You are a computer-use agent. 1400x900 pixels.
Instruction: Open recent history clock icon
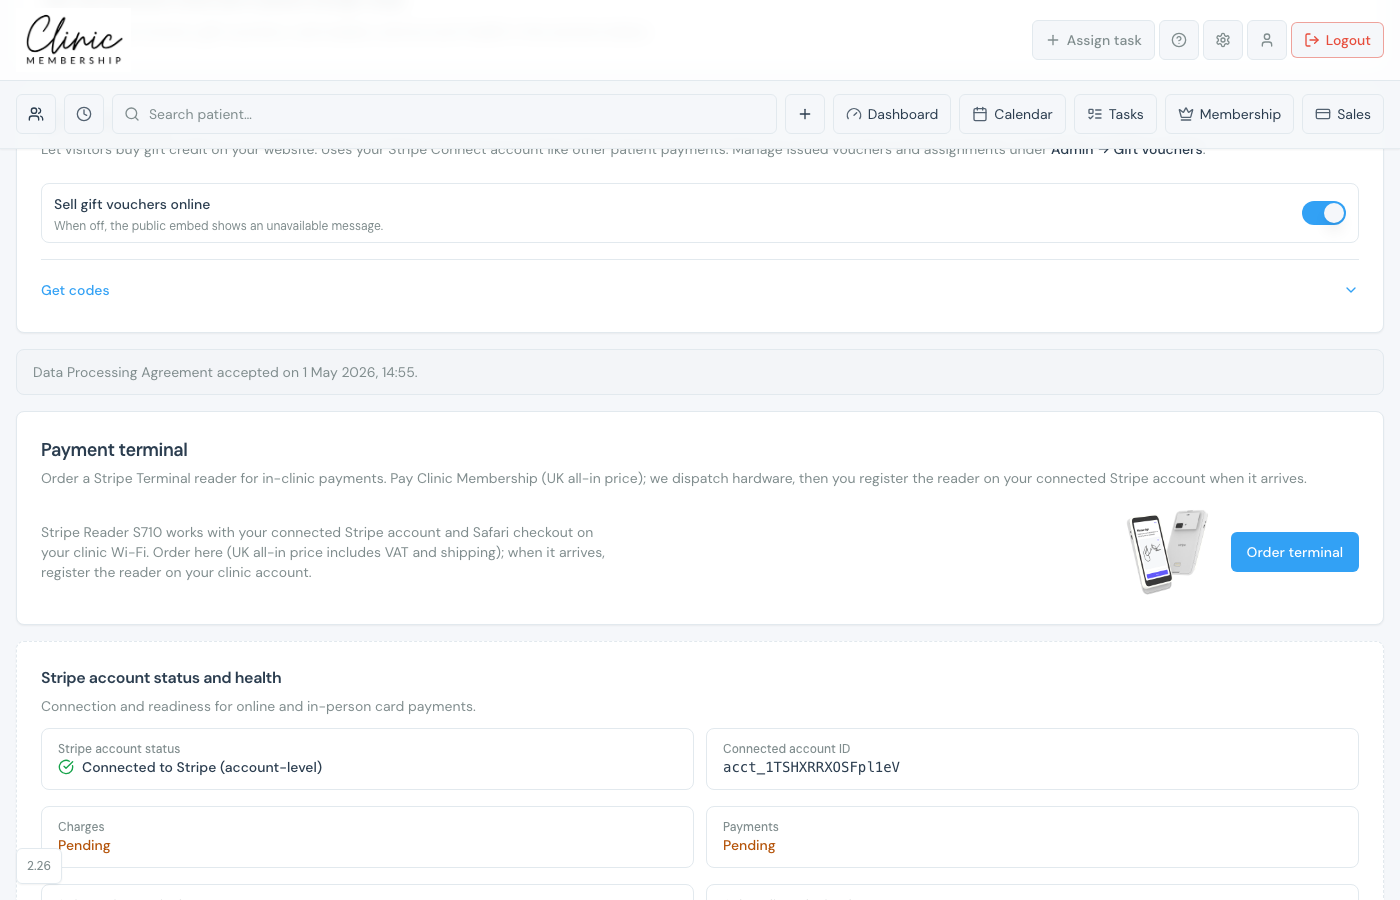84,114
